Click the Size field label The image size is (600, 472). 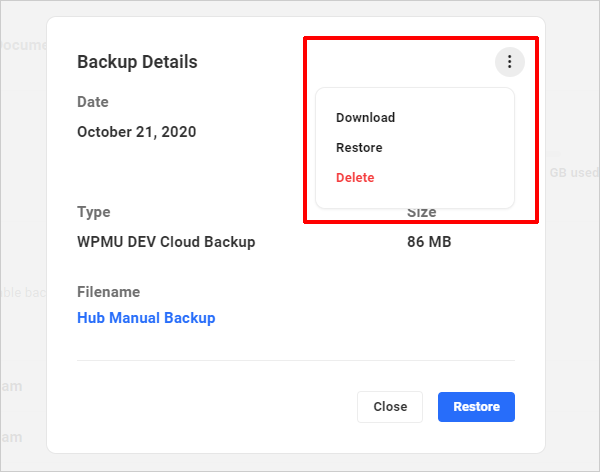pos(421,213)
